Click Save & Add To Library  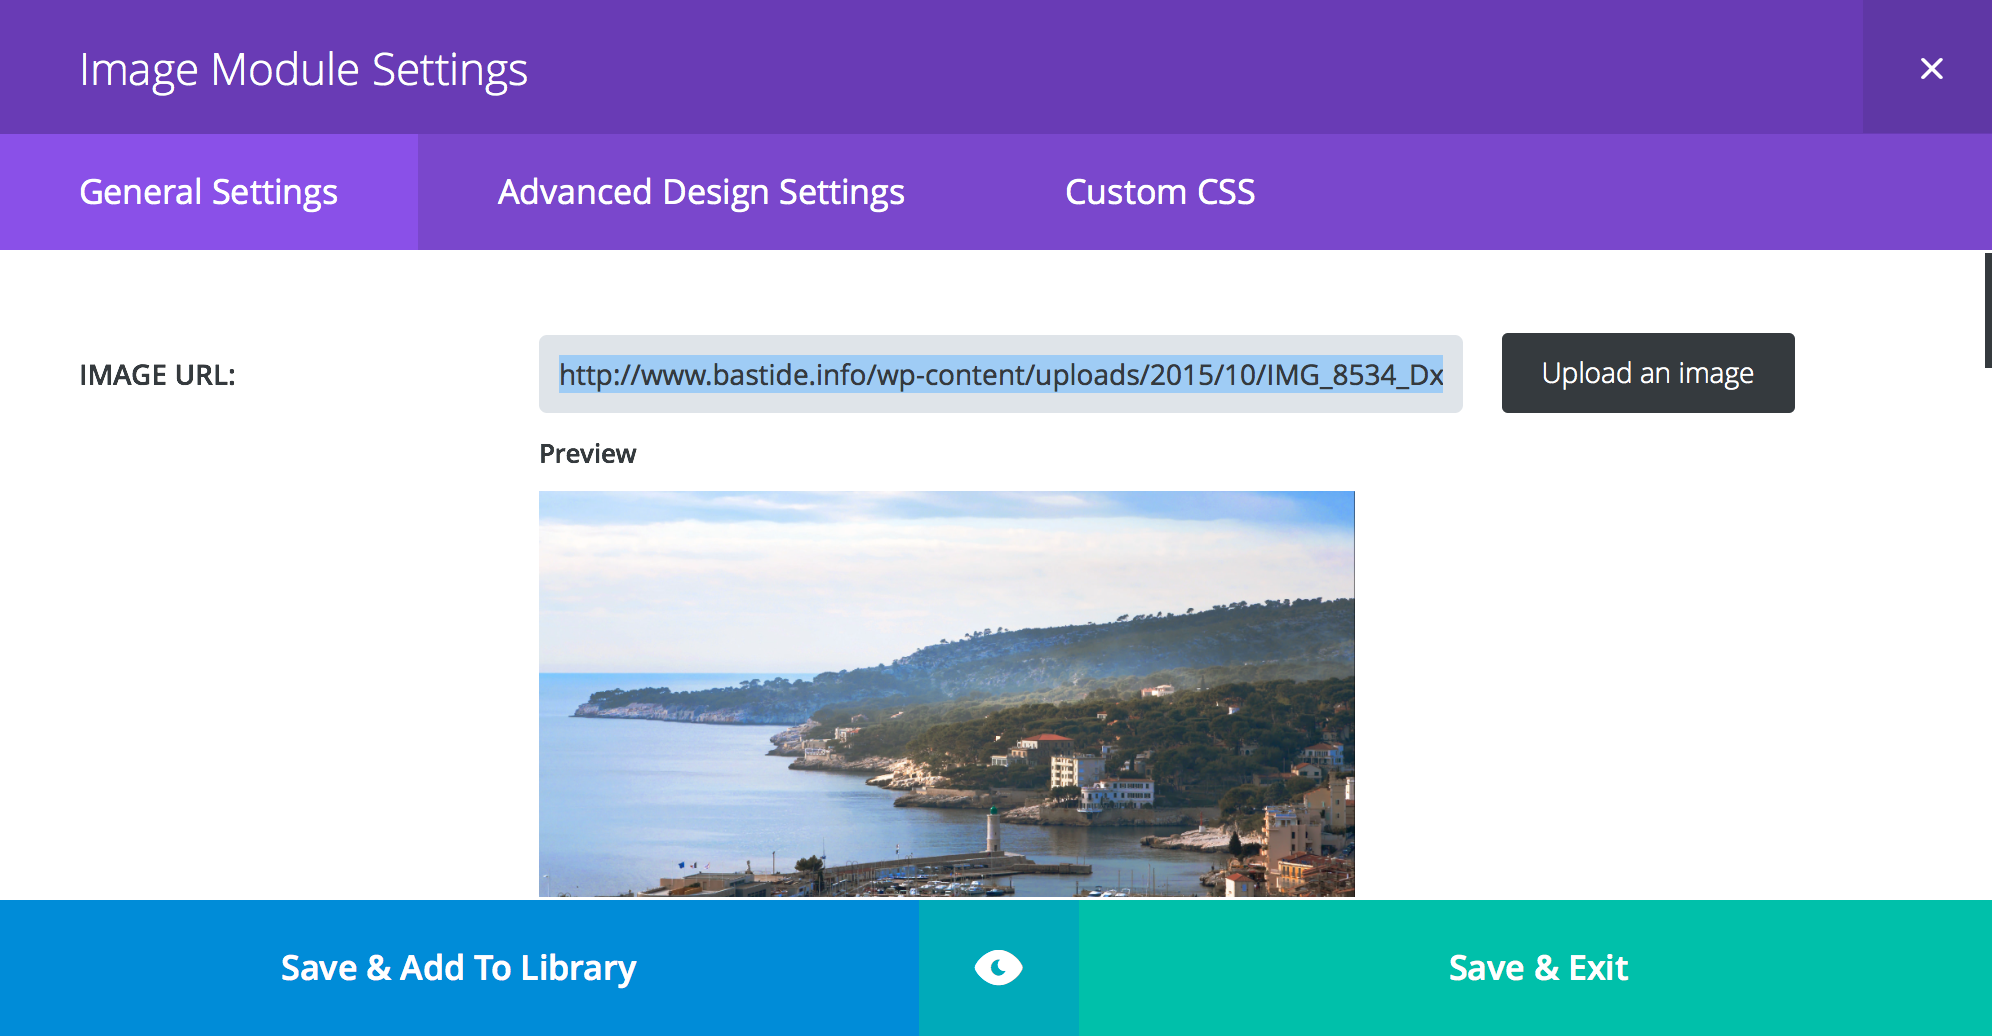tap(459, 967)
